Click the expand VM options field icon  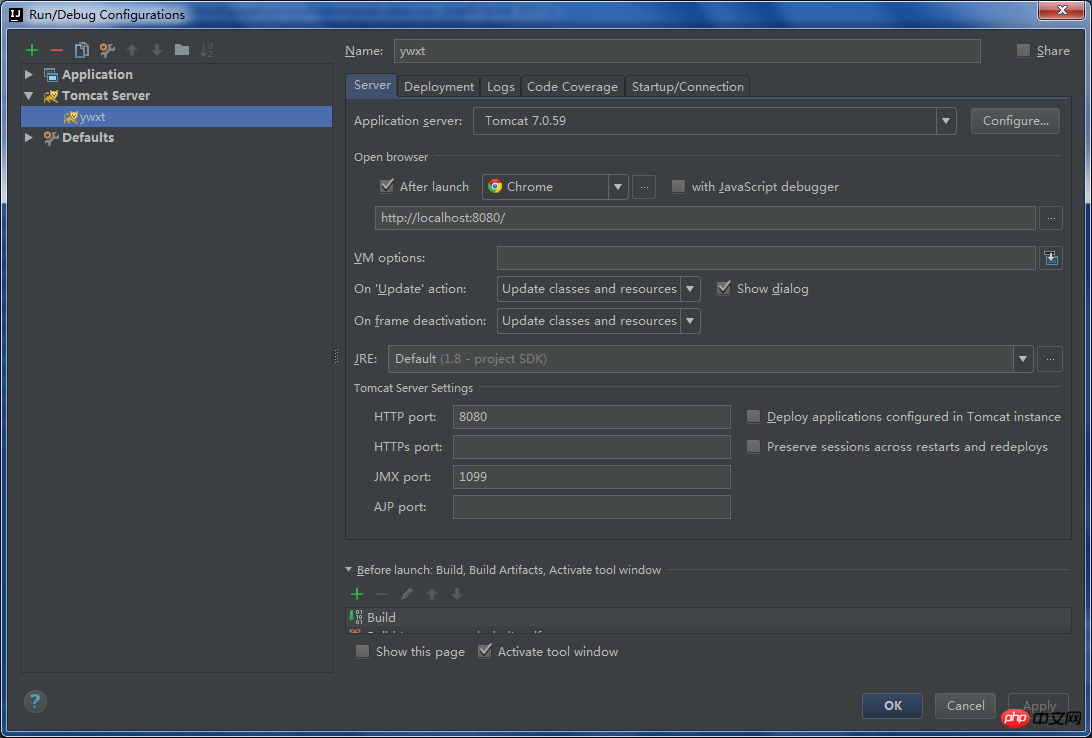click(1050, 258)
